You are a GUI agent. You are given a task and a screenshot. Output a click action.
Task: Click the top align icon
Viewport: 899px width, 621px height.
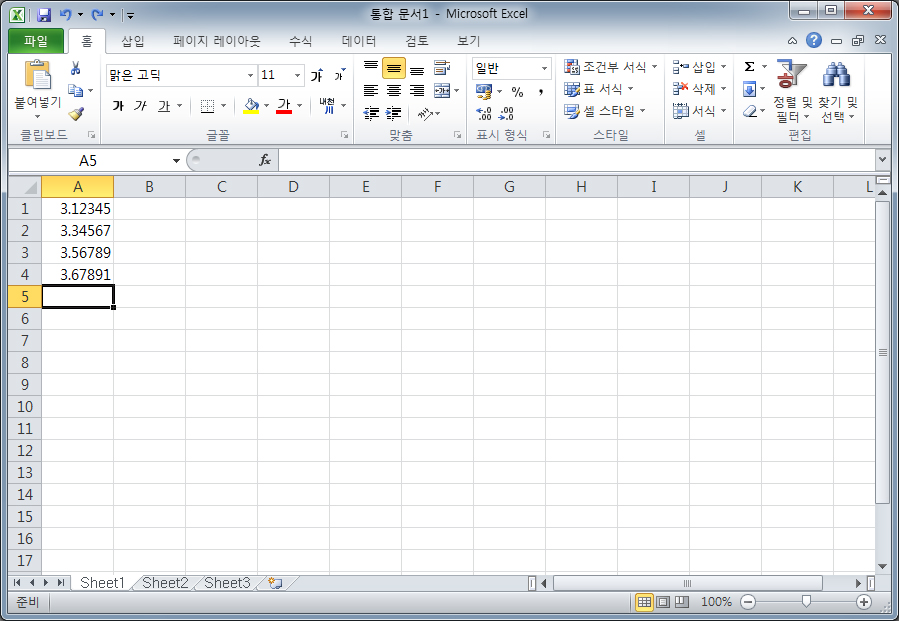click(371, 68)
